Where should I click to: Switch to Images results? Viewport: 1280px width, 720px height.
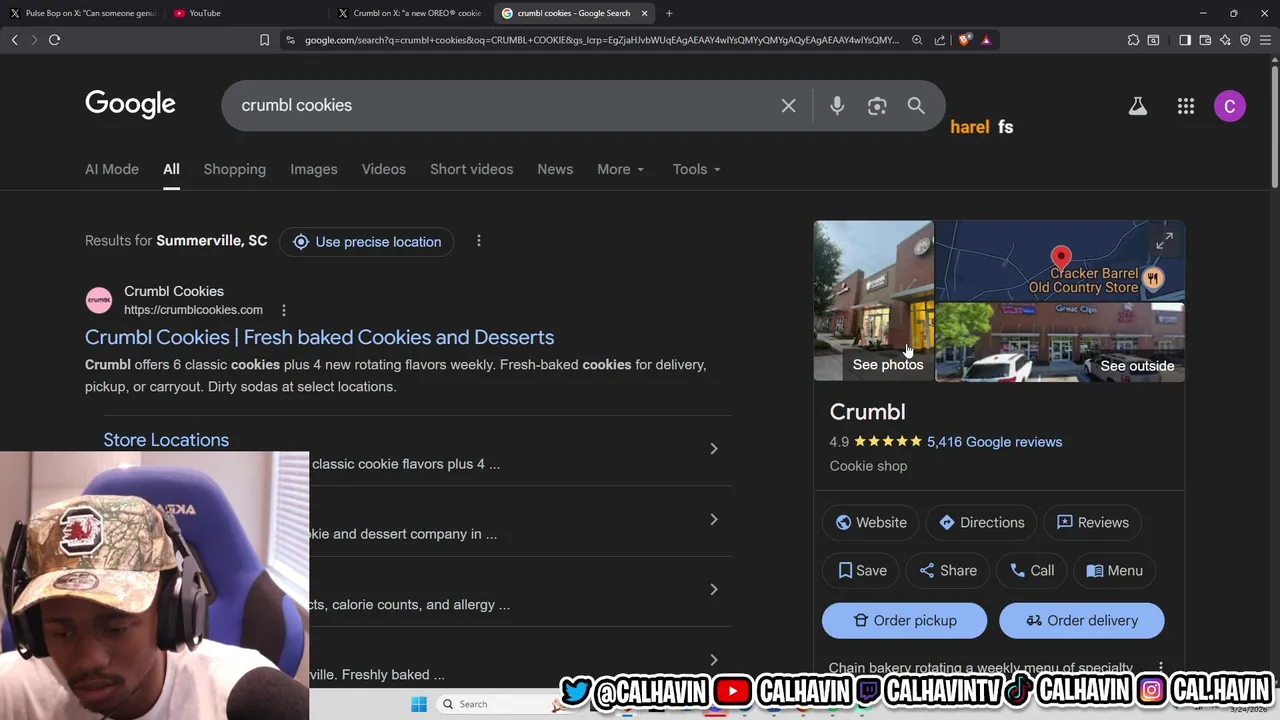pos(314,169)
